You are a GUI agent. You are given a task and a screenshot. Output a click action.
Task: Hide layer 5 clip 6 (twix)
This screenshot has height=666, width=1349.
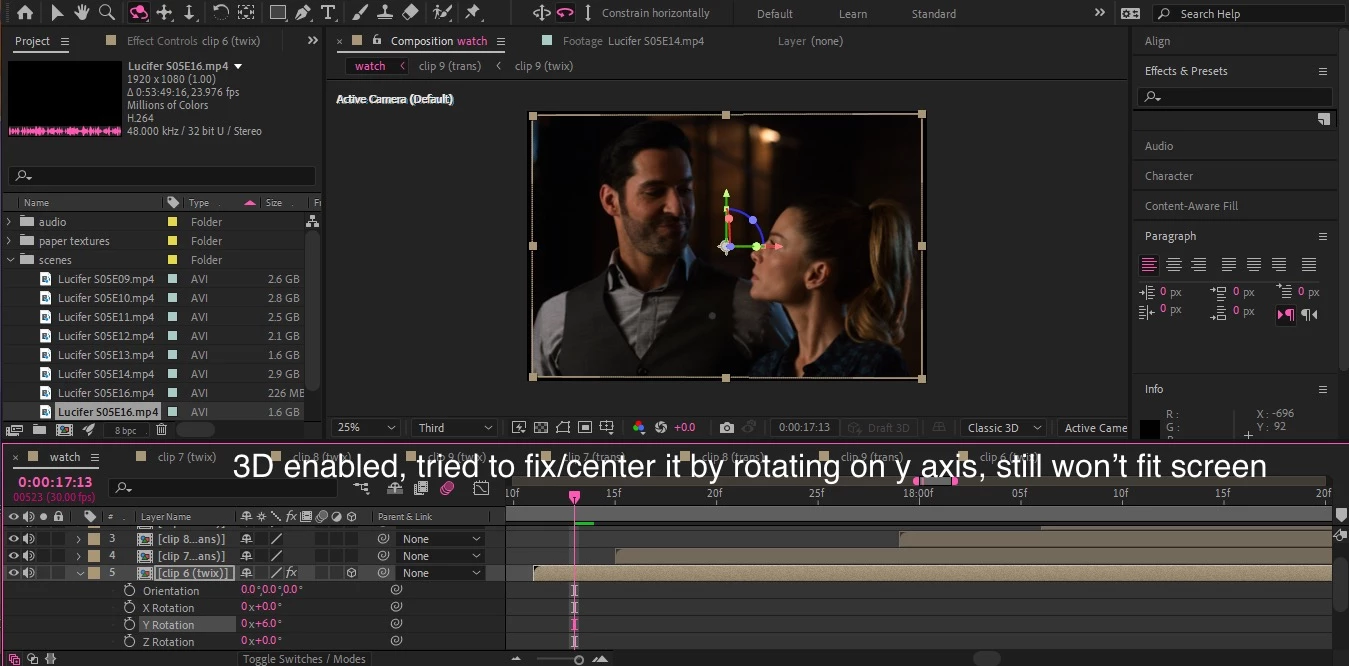point(14,573)
